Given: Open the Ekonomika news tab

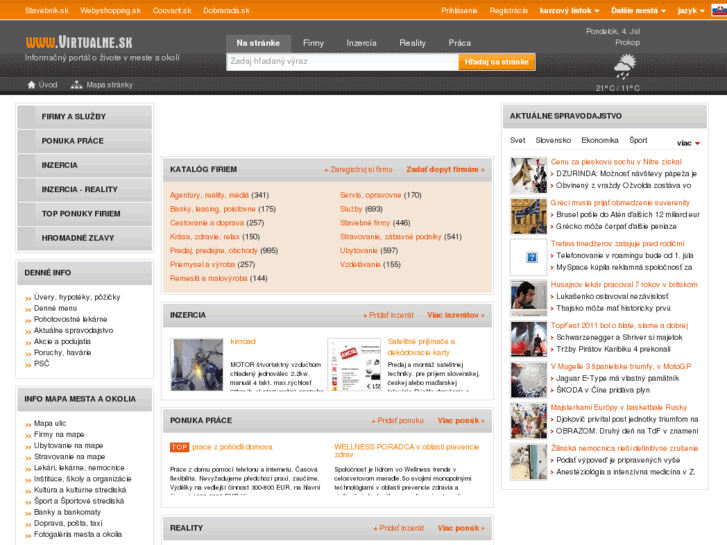Looking at the screenshot, I should click(600, 140).
